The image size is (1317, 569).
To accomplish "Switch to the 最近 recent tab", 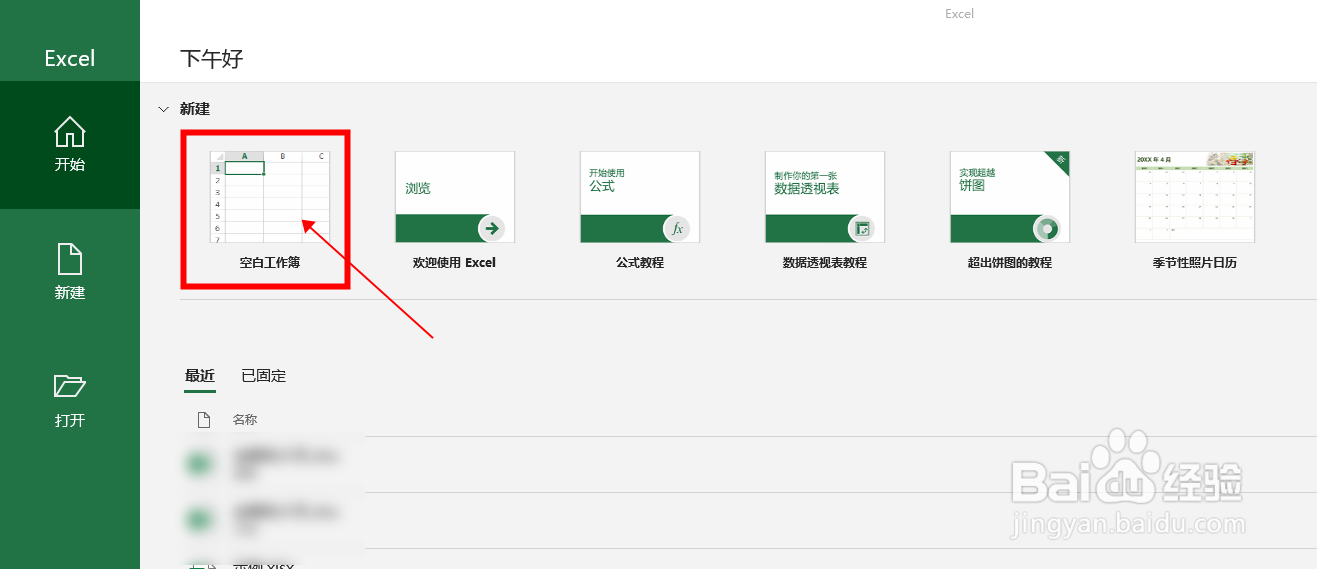I will pyautogui.click(x=200, y=376).
